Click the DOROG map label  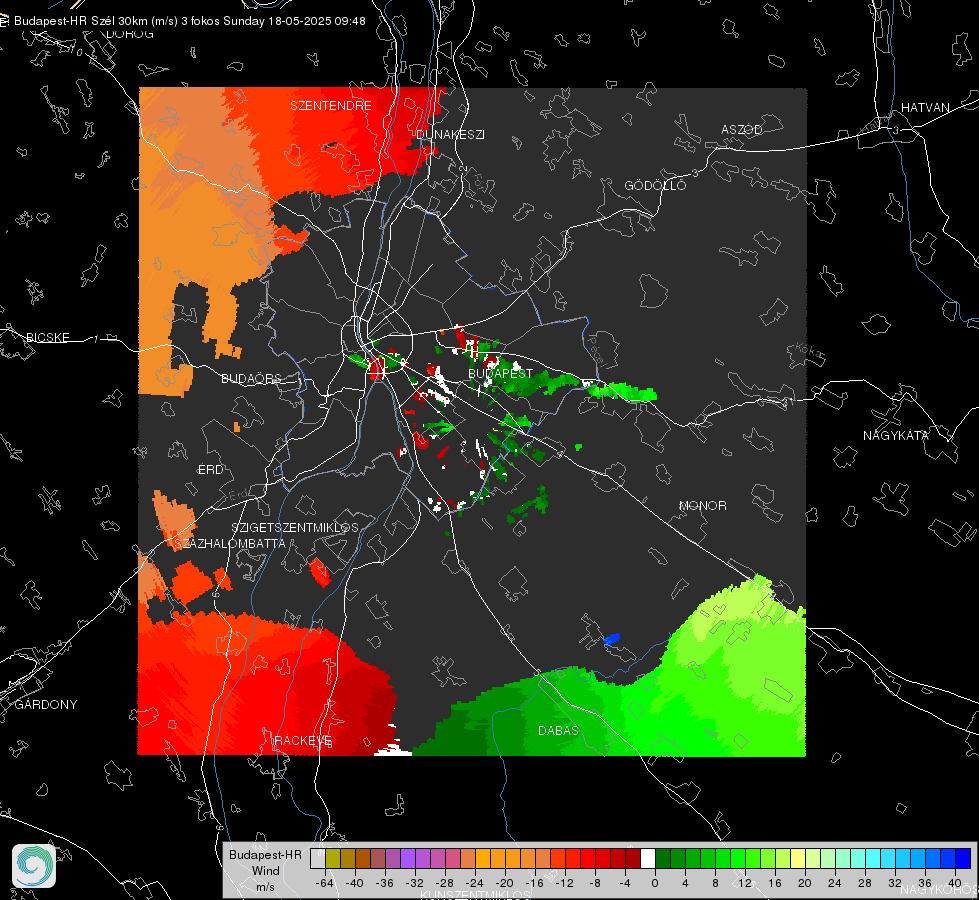pyautogui.click(x=130, y=34)
